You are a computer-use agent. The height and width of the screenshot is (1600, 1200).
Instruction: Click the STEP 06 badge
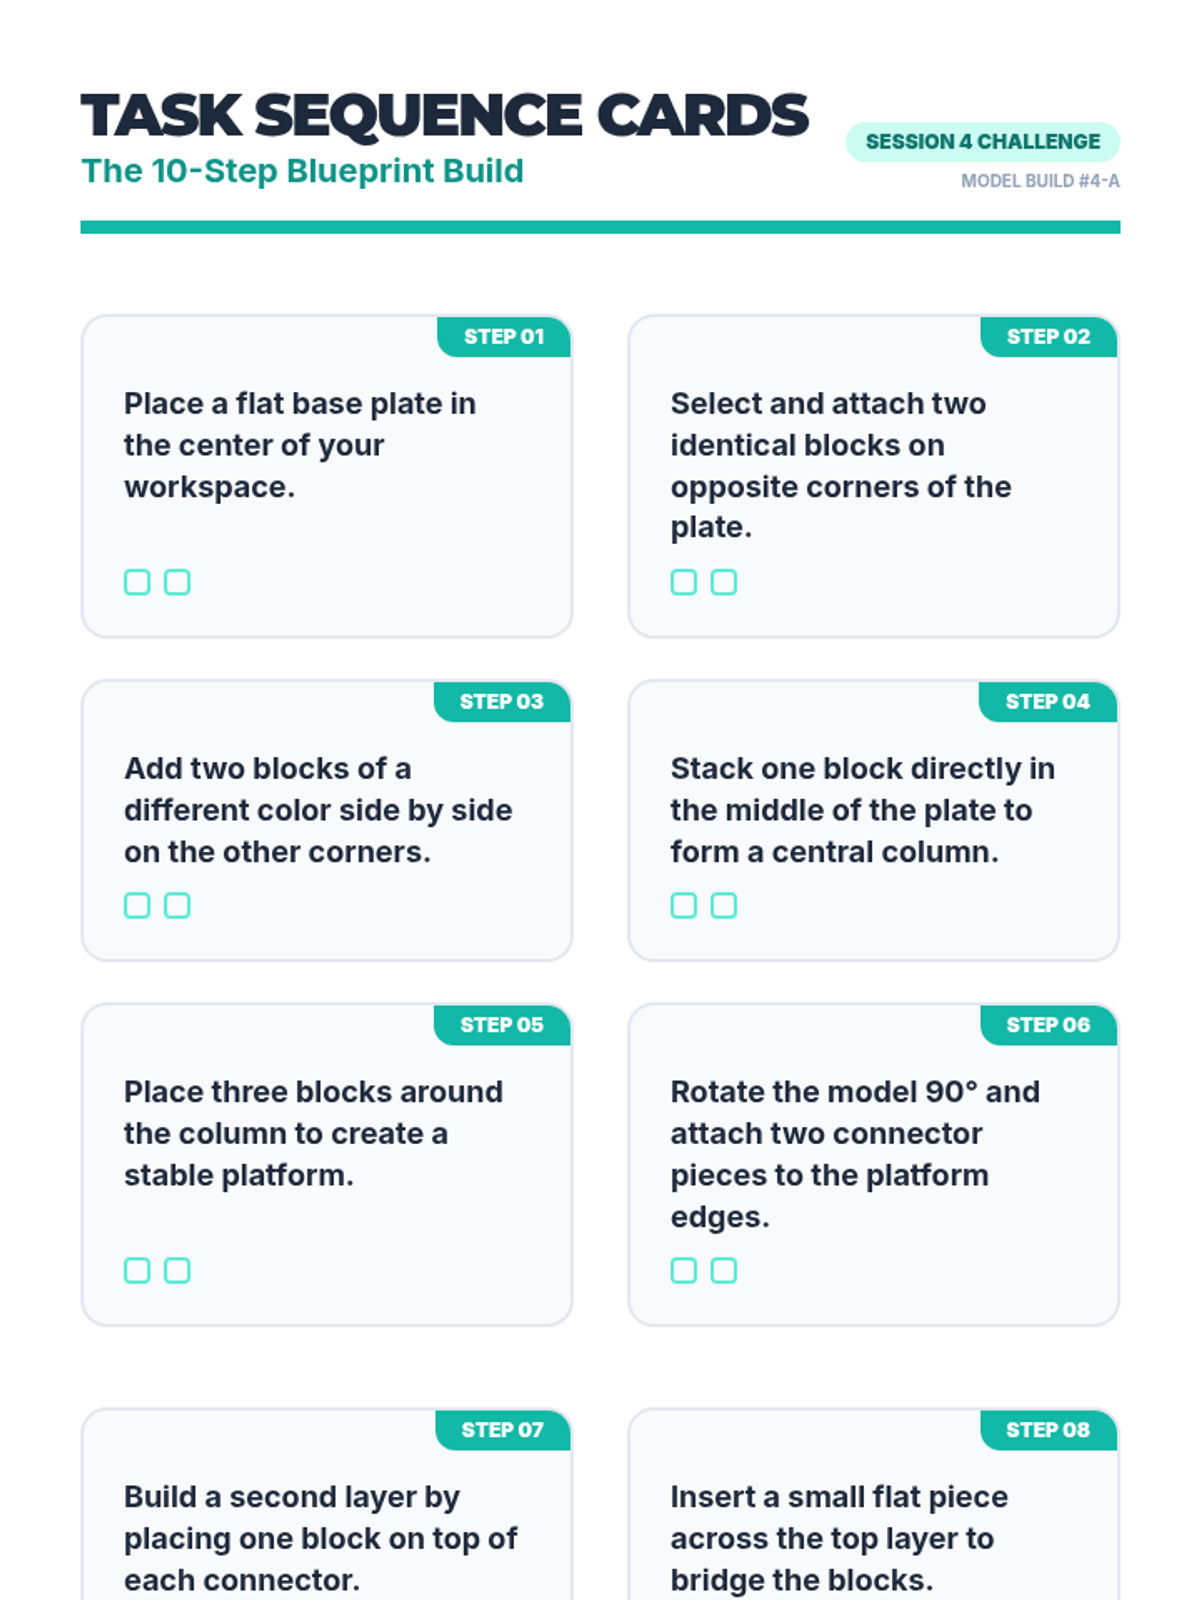tap(1048, 1025)
